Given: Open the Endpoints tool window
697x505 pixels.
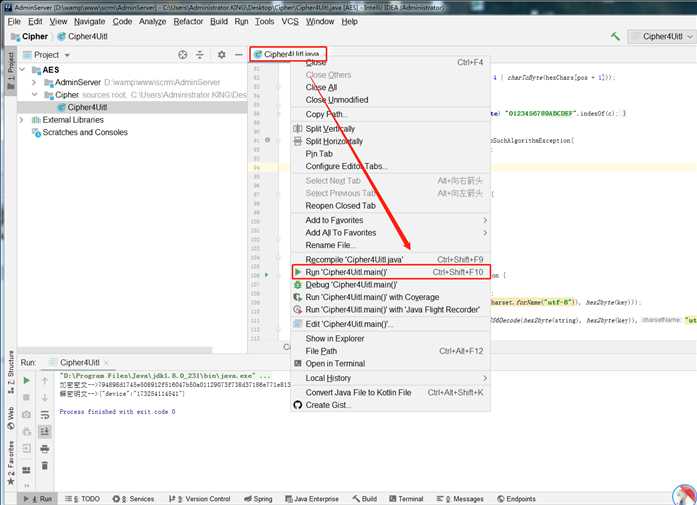Looking at the screenshot, I should point(517,499).
